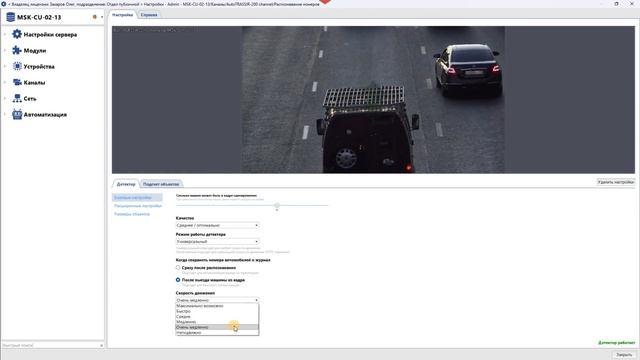
Task: Click the Качество label
Action: coord(185,218)
